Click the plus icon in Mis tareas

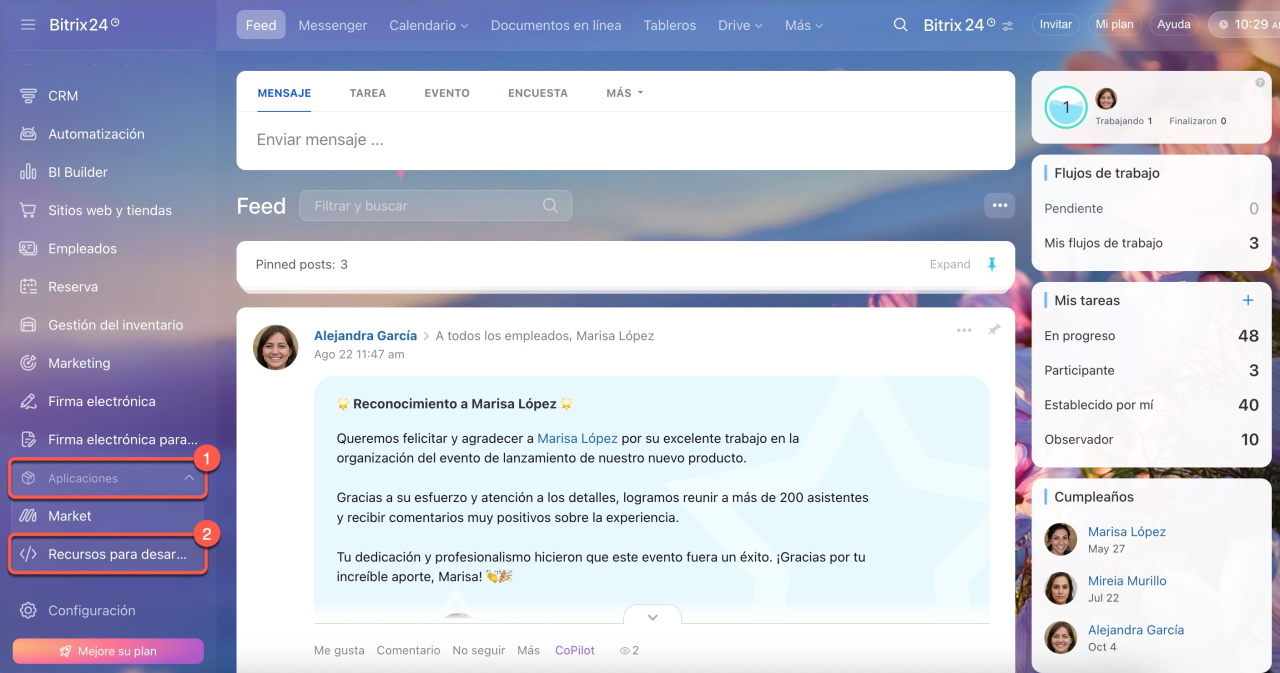pyautogui.click(x=1247, y=300)
